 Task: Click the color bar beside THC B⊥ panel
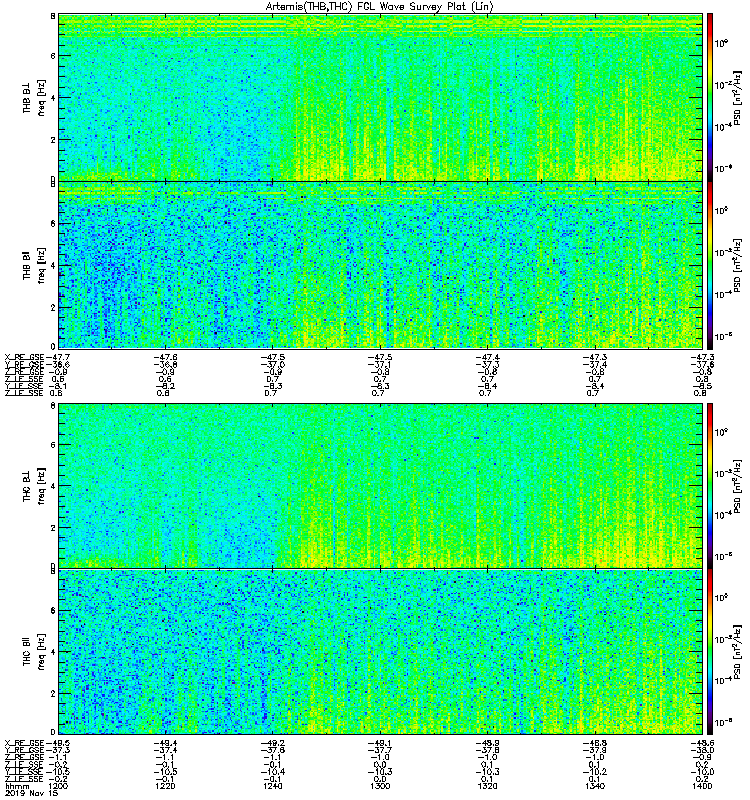click(710, 486)
